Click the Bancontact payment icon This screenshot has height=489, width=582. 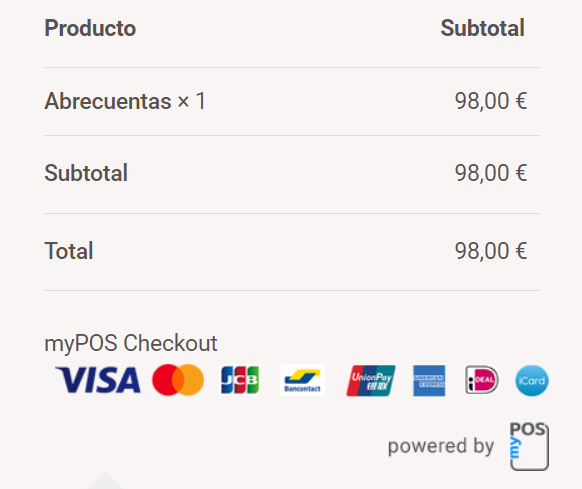point(302,380)
